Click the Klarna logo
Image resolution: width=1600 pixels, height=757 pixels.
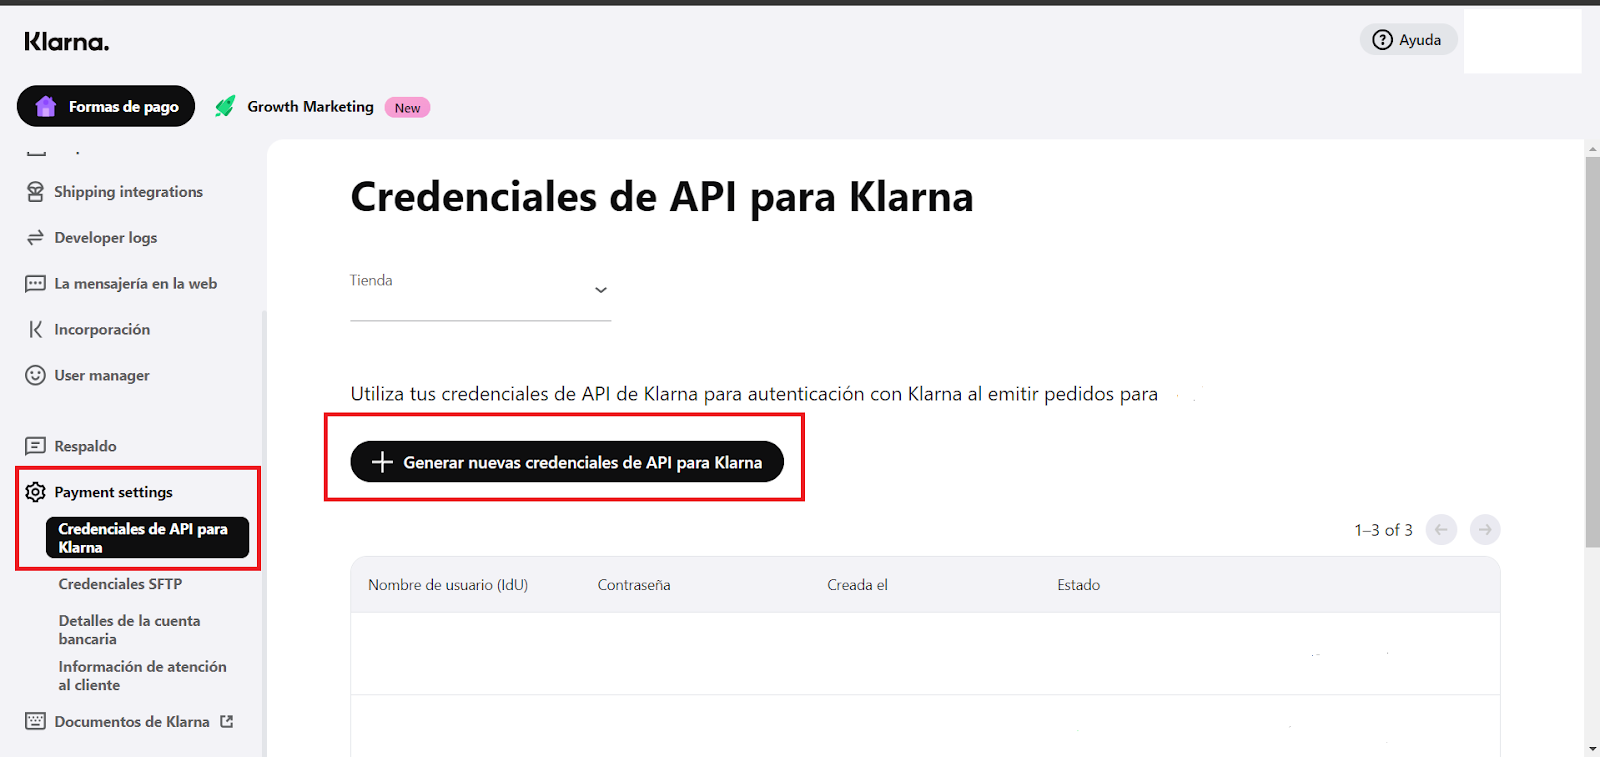point(67,42)
